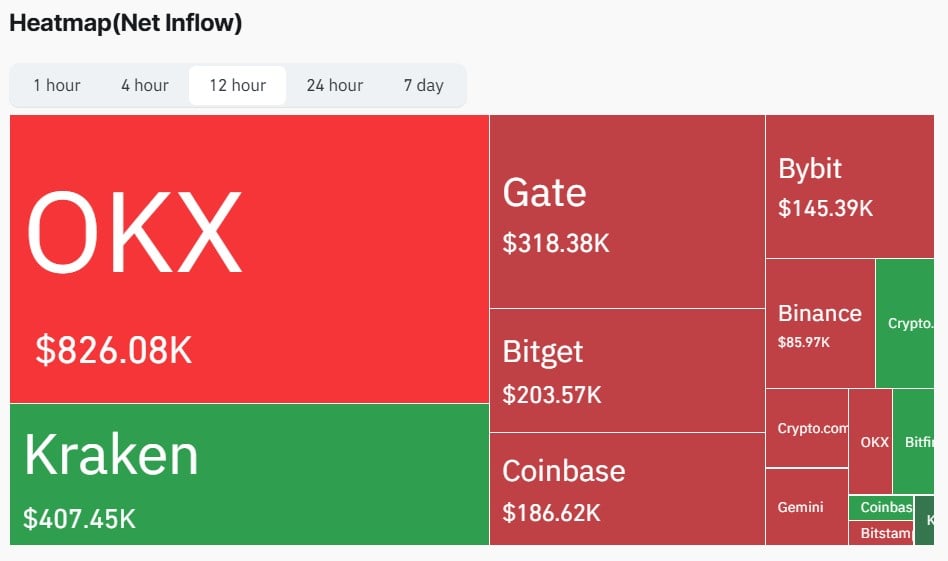948x561 pixels.
Task: Click the green Crypto. tile beside Binance
Action: pyautogui.click(x=909, y=323)
